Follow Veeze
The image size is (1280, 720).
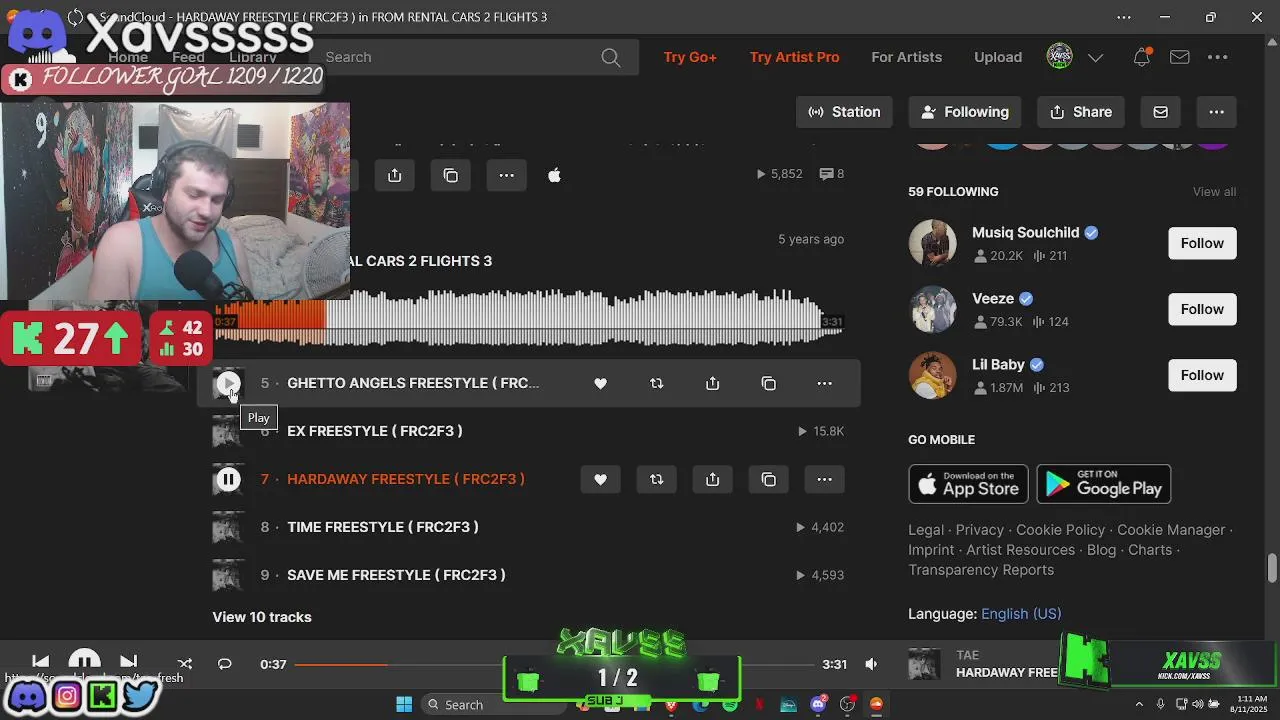click(x=1202, y=309)
